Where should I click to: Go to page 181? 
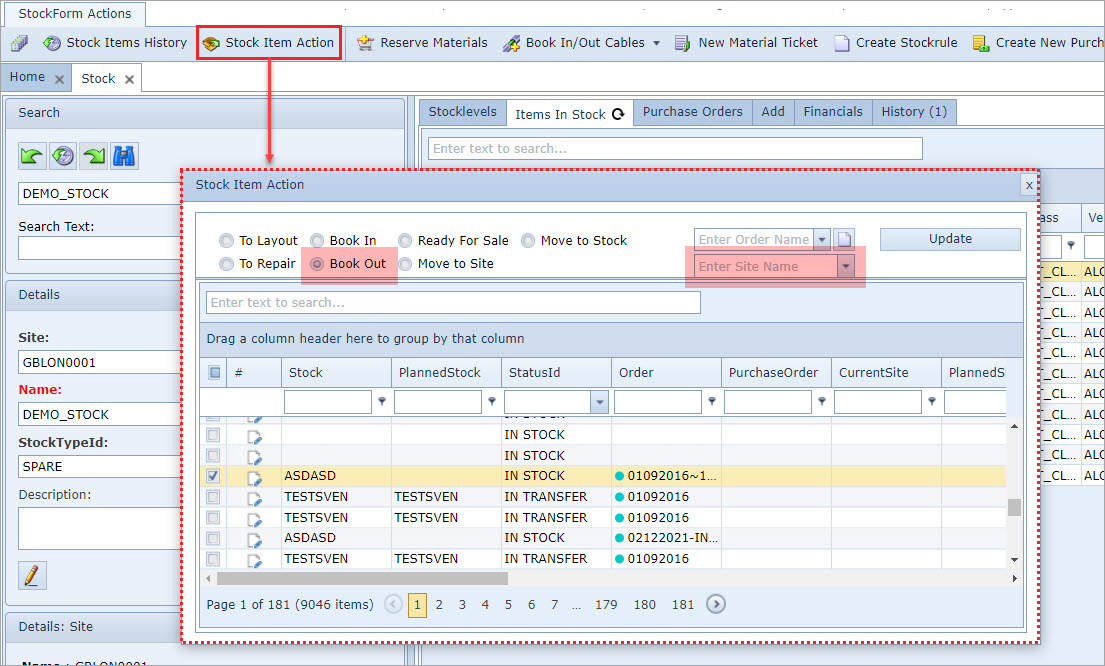682,605
